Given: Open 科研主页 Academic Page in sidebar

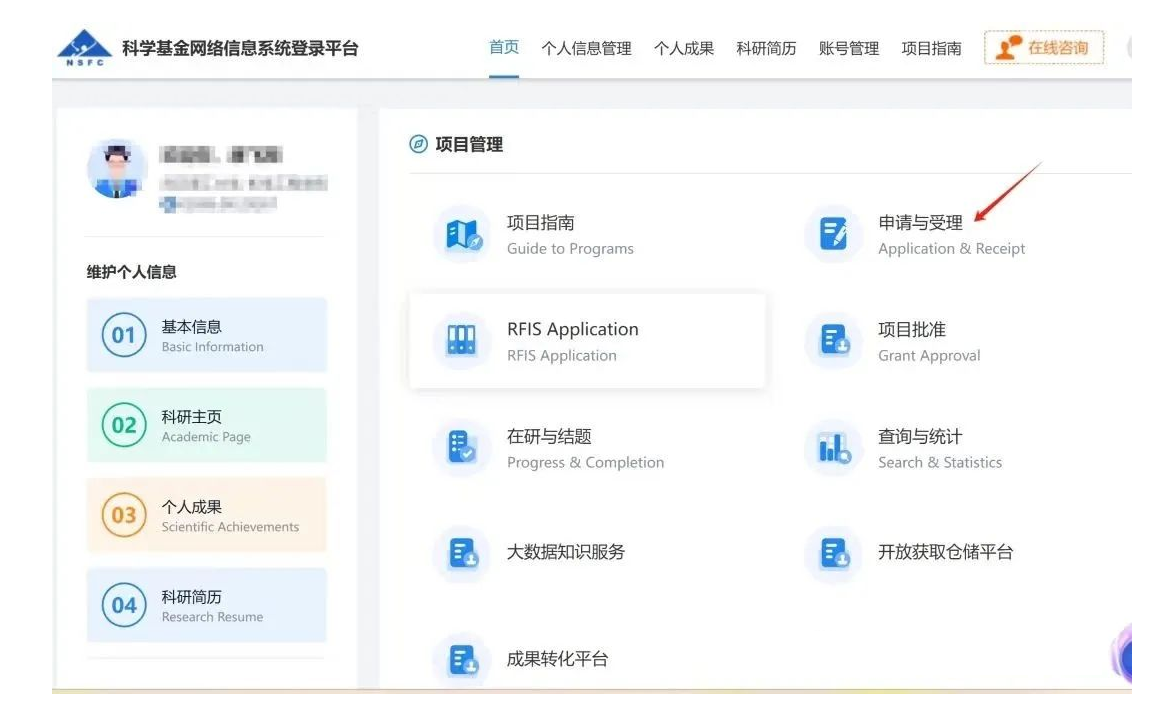Looking at the screenshot, I should click(x=206, y=425).
